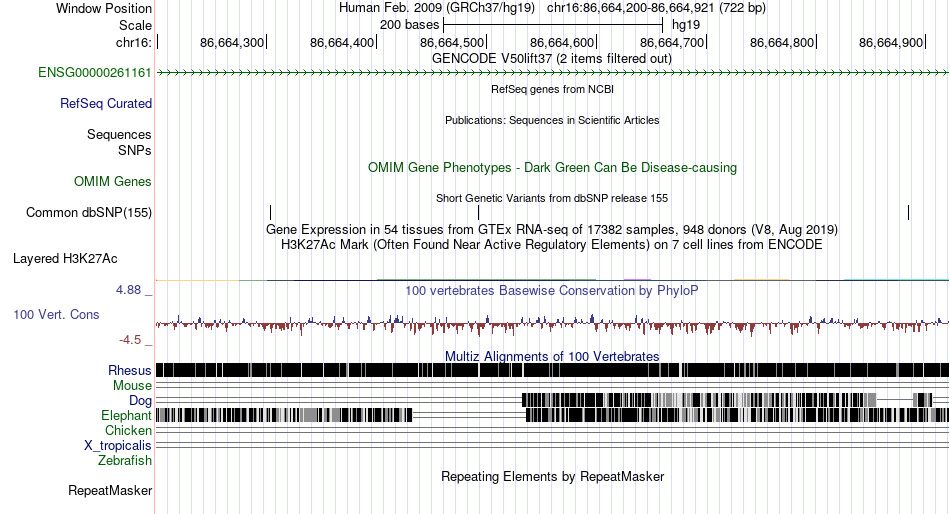Screen dimensions: 950x514
Task: Click the hg19 label beside scale bar
Action: pyautogui.click(x=686, y=25)
